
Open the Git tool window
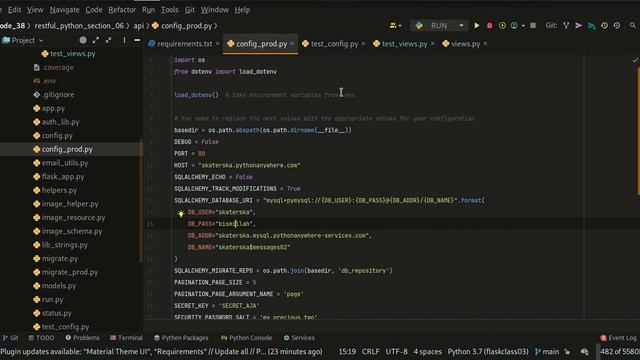[x=11, y=338]
